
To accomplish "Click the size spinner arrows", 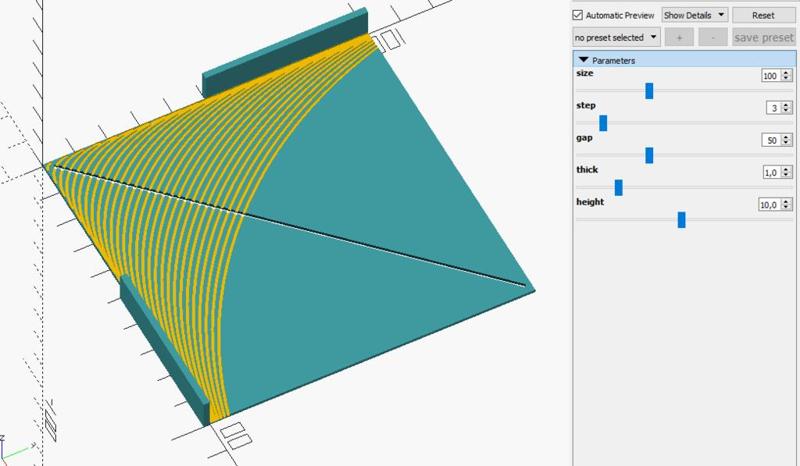I will click(x=786, y=76).
